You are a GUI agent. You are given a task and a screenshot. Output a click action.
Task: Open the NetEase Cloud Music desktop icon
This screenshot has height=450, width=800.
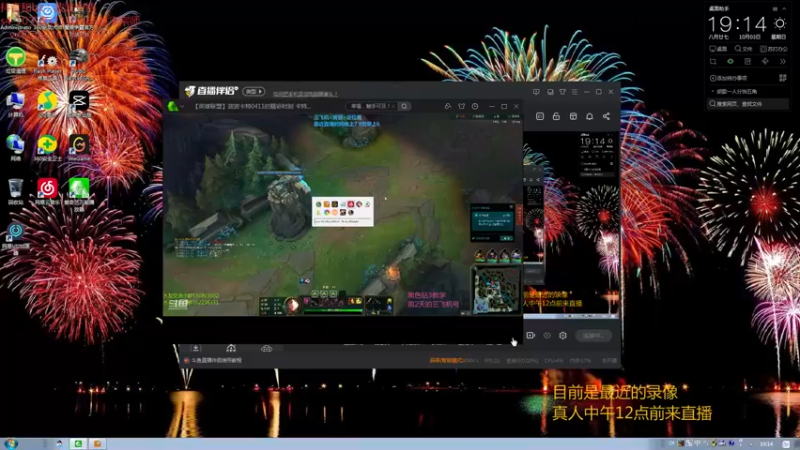click(x=47, y=189)
